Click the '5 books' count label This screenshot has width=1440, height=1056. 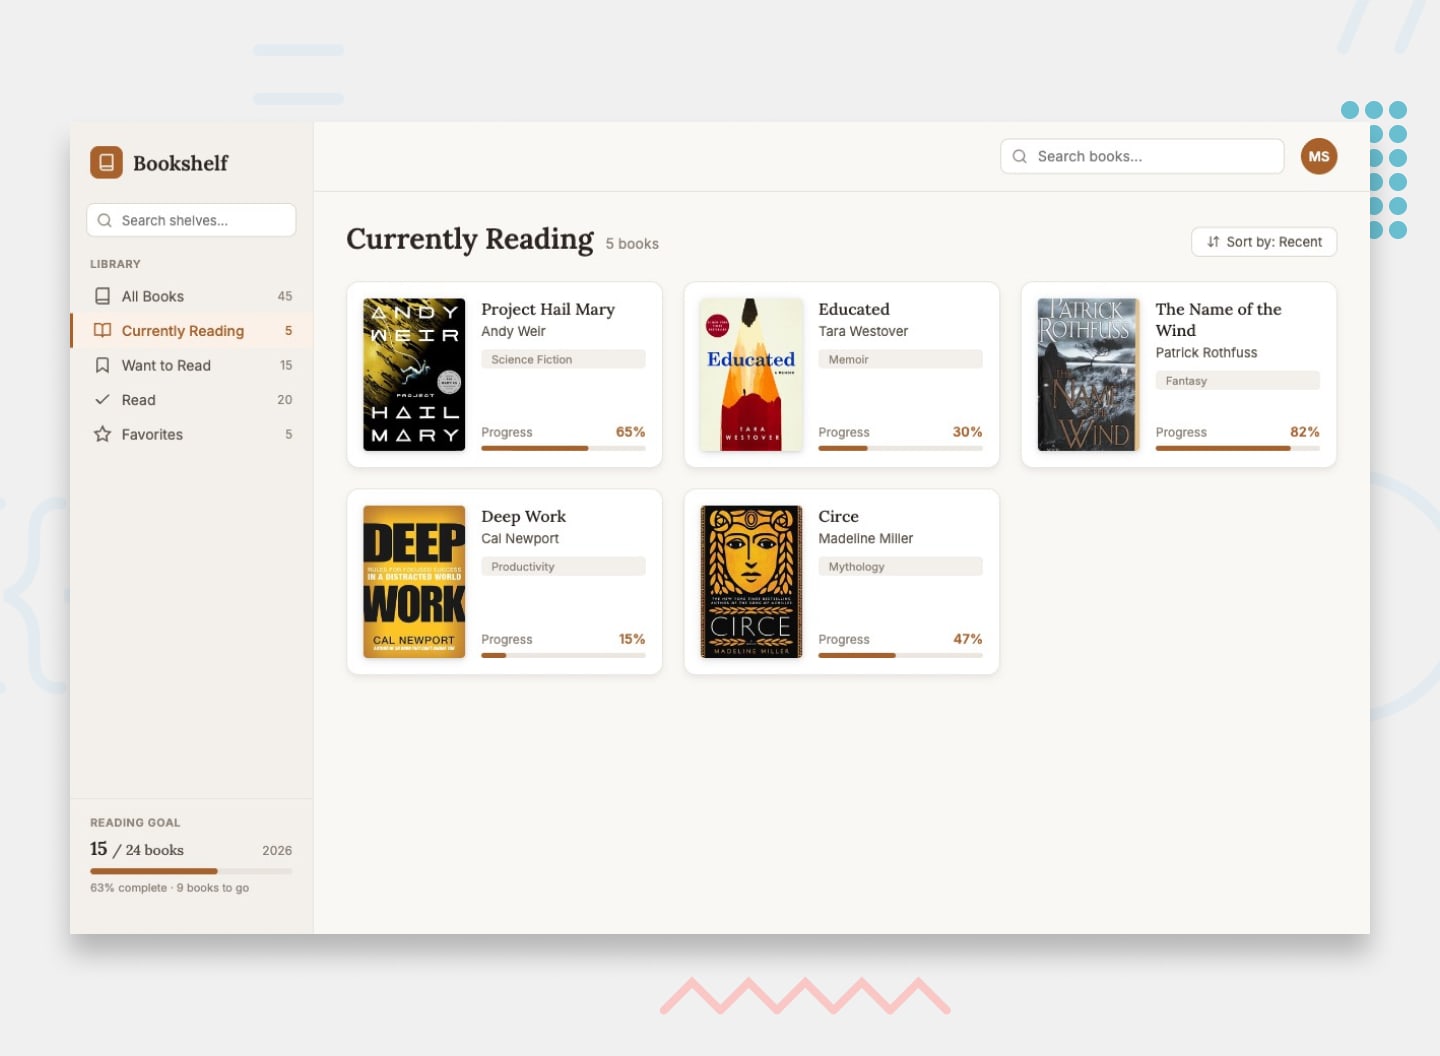pos(632,244)
